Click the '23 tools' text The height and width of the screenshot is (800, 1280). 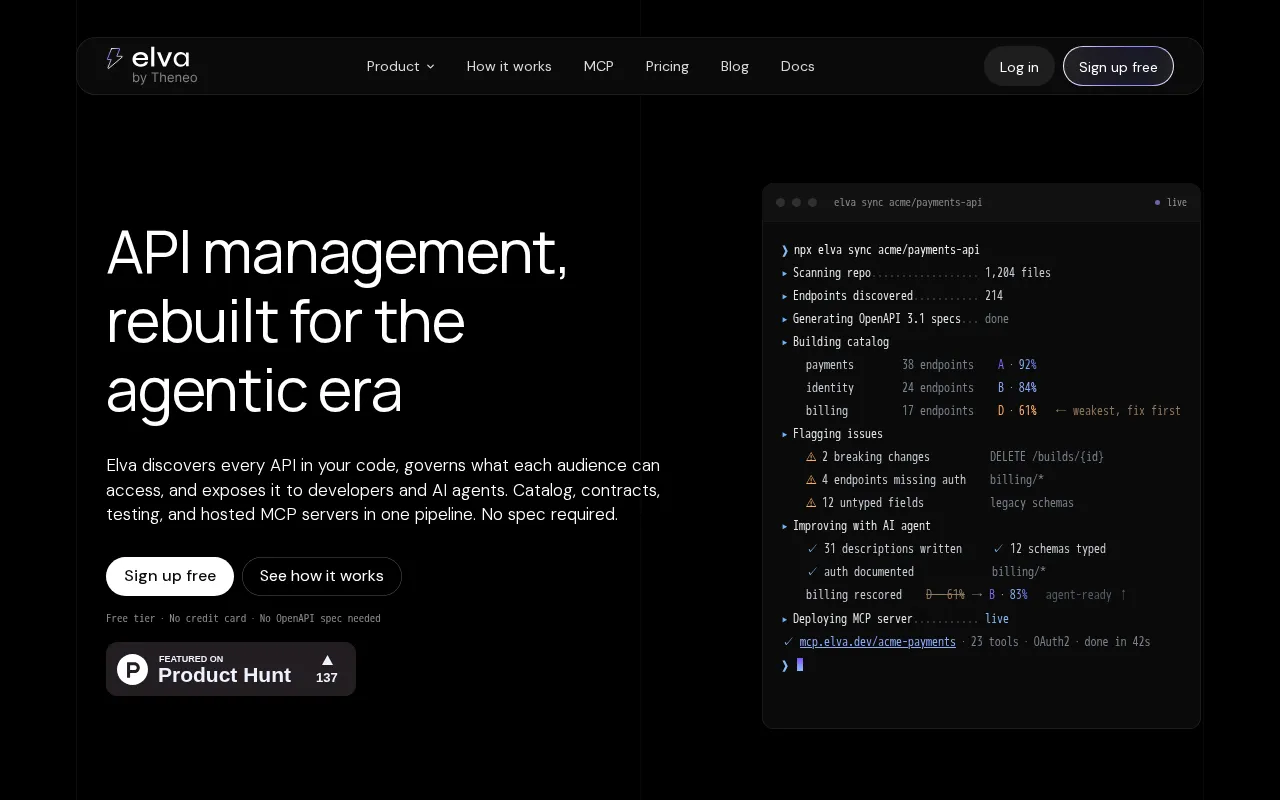[x=995, y=642]
